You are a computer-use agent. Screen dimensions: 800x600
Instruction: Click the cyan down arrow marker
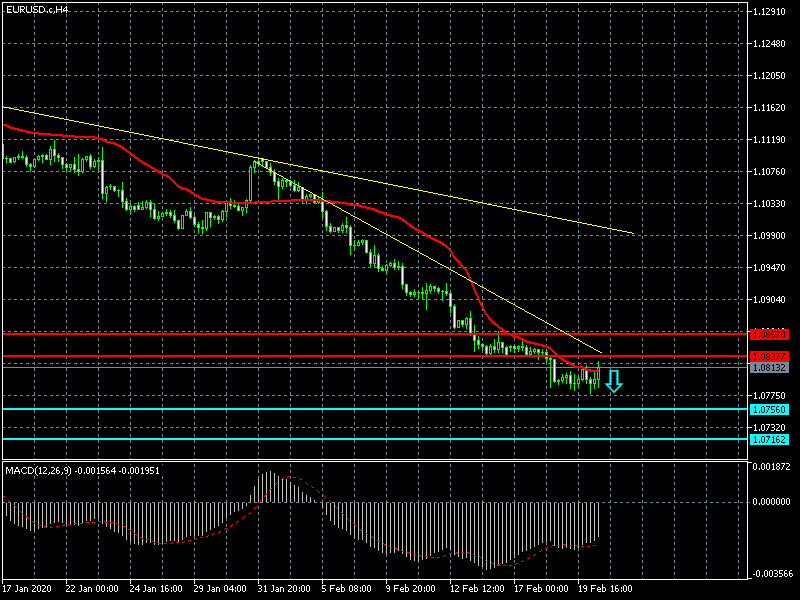[x=614, y=380]
